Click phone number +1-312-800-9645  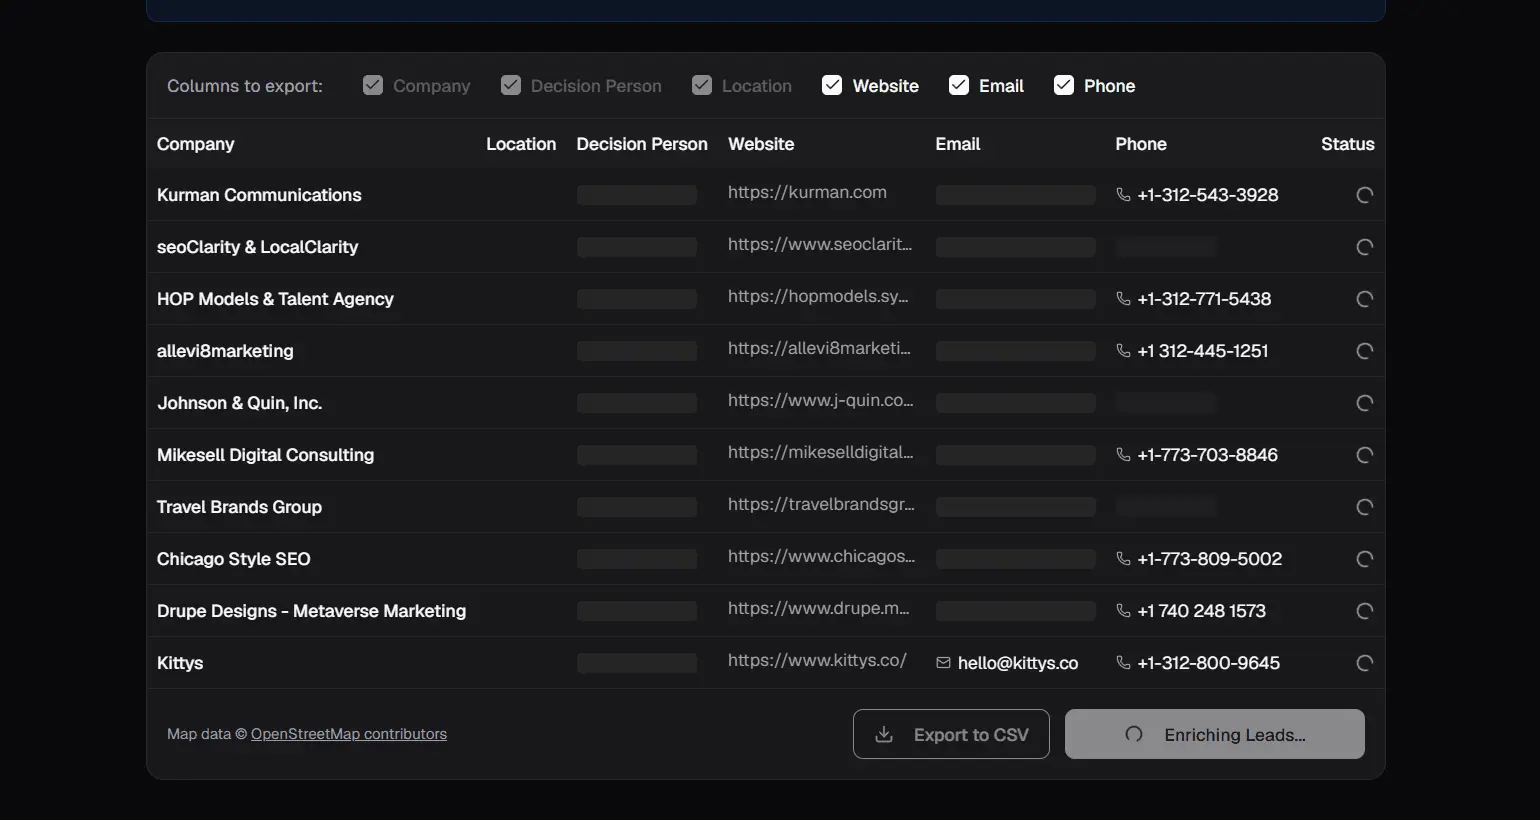[x=1209, y=663]
